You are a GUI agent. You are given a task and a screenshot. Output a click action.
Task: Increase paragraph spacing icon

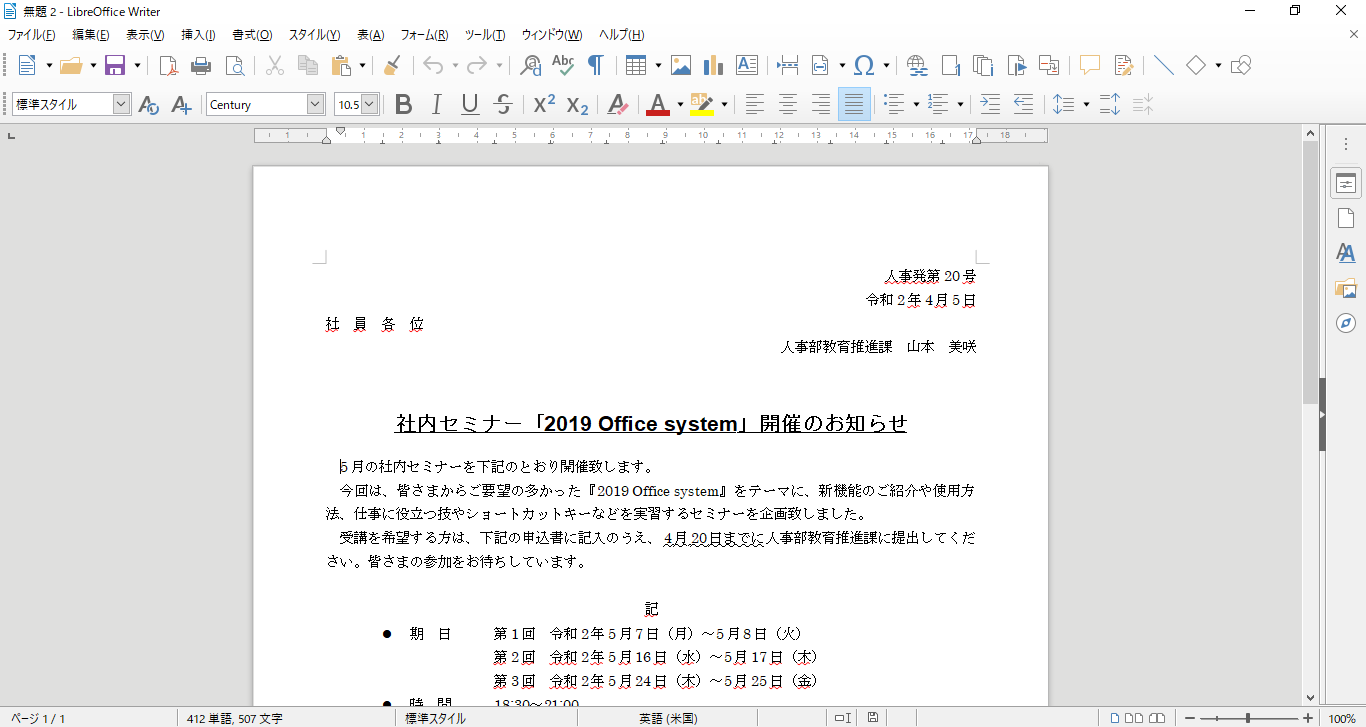tap(1110, 104)
